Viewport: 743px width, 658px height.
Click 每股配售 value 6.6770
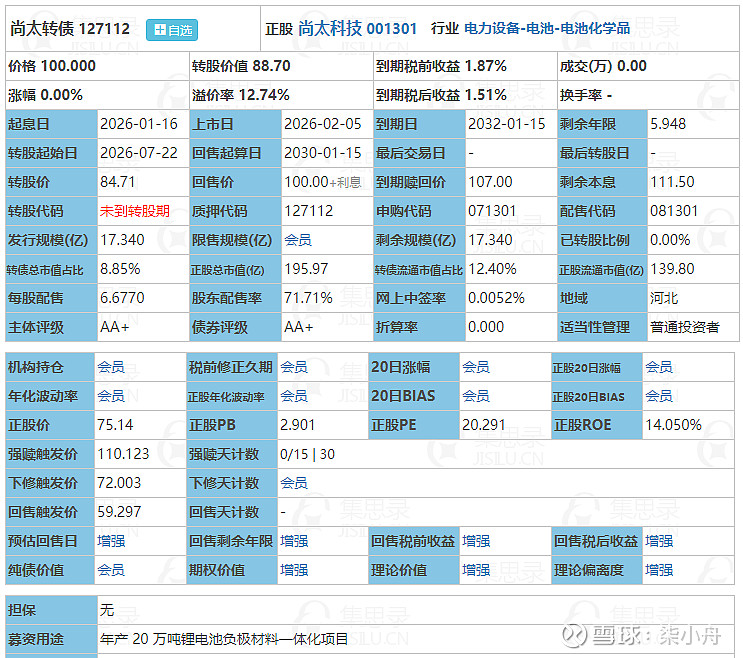point(122,298)
